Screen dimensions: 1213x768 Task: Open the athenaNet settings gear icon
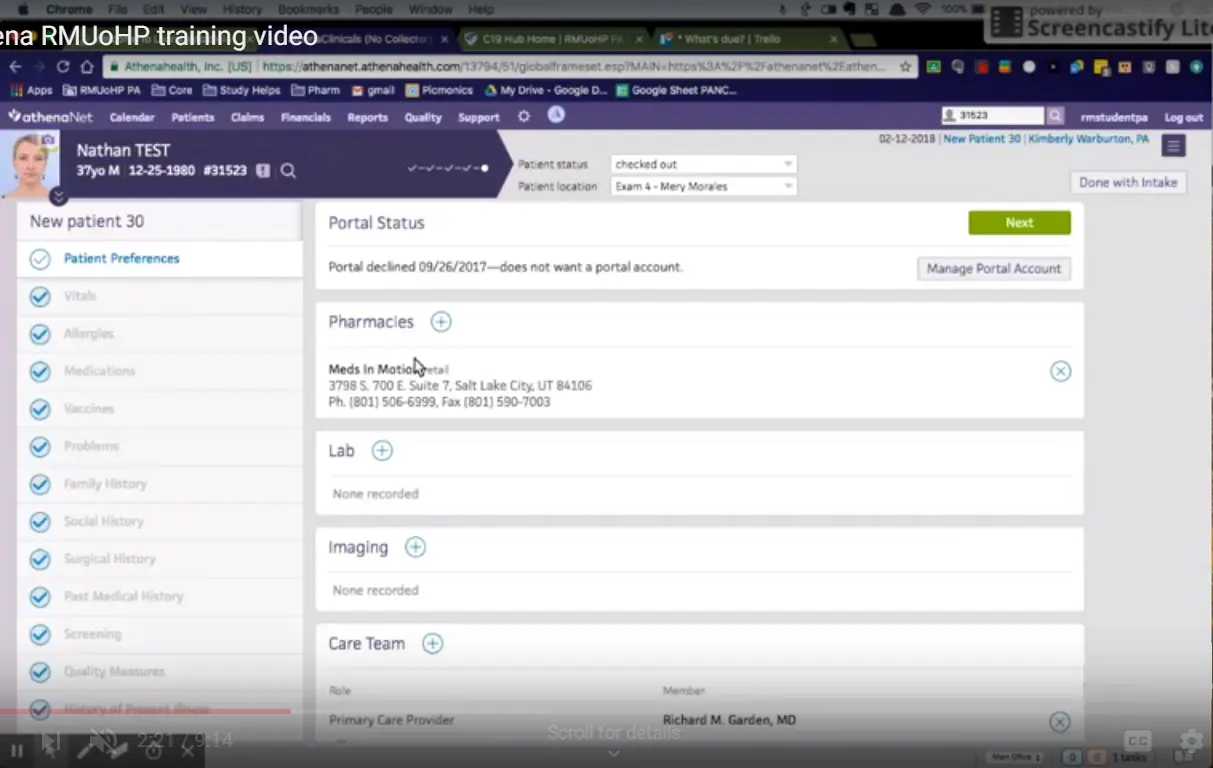coord(524,117)
